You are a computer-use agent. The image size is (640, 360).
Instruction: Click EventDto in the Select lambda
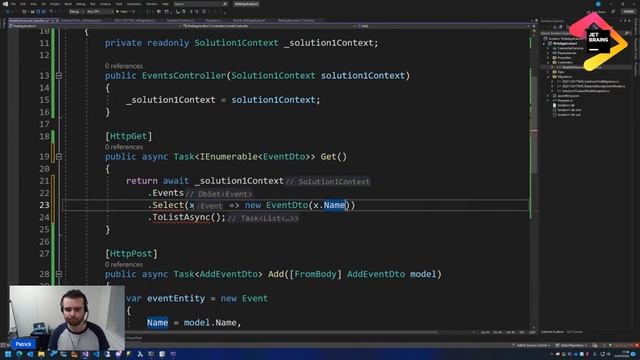tap(287, 205)
